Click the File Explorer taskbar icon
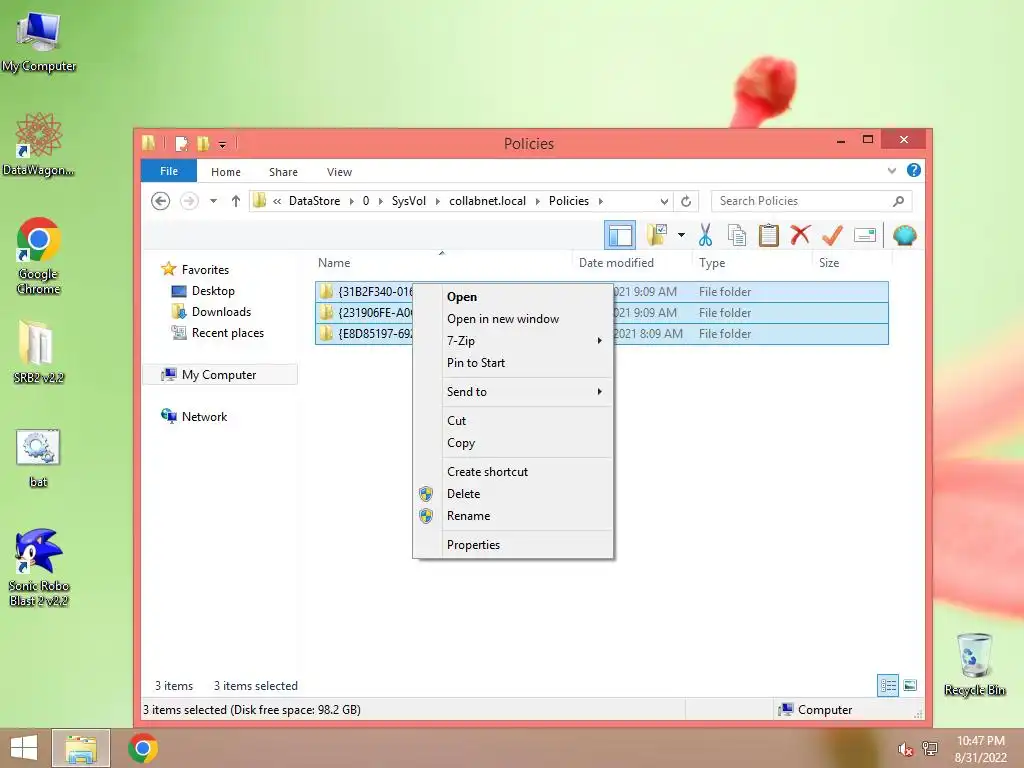Image resolution: width=1024 pixels, height=768 pixels. coord(81,748)
